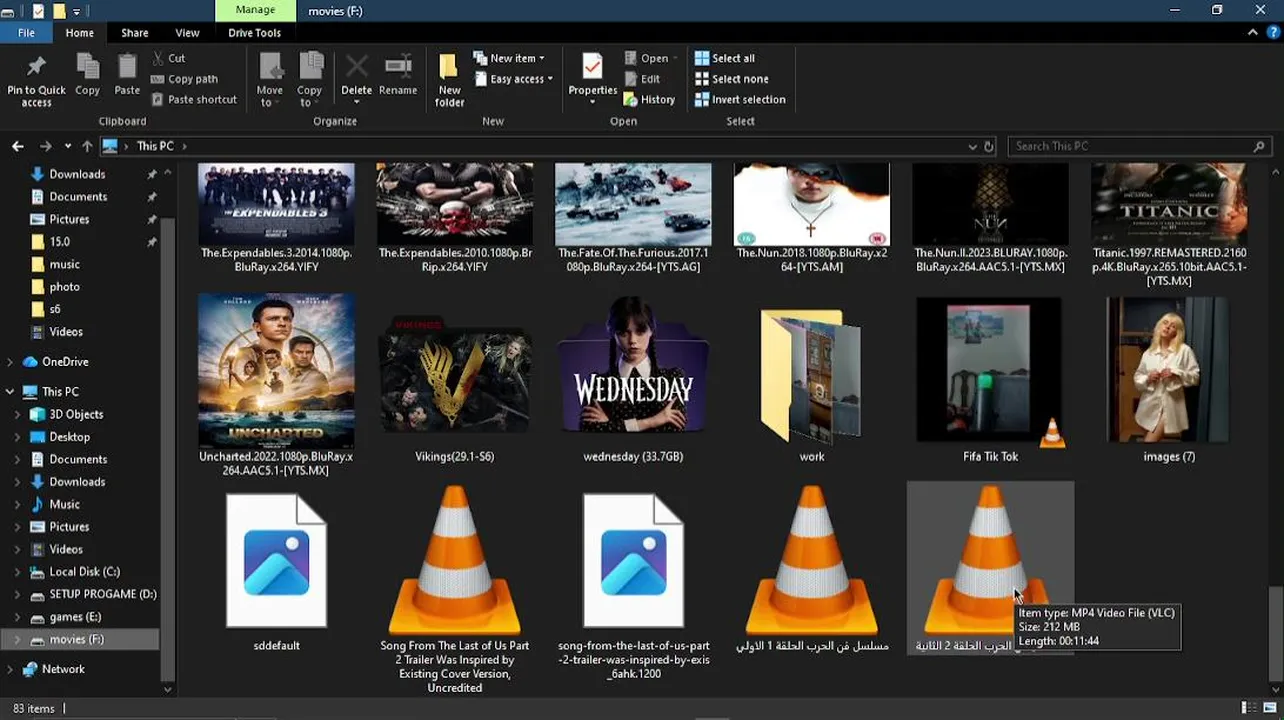This screenshot has width=1284, height=720.
Task: Collapse the This PC tree node
Action: pyautogui.click(x=10, y=392)
